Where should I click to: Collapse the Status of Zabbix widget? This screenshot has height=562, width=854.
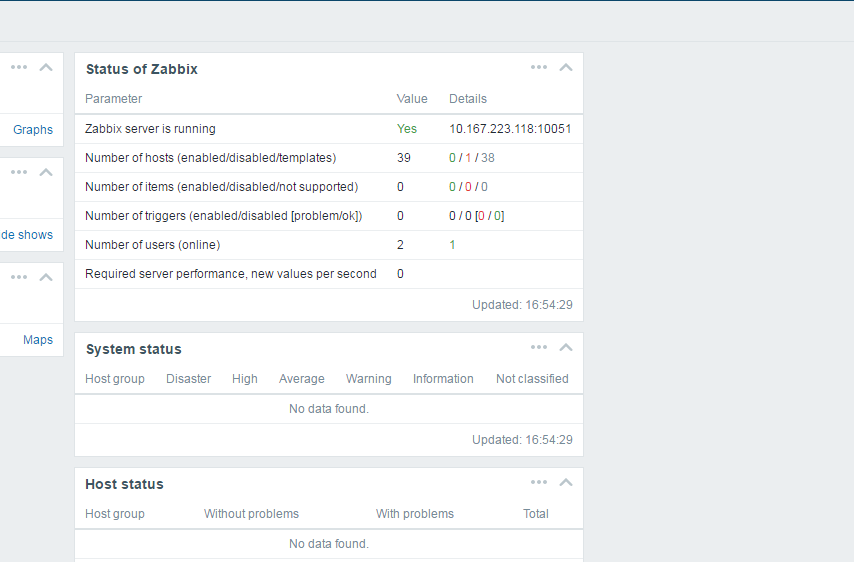pyautogui.click(x=566, y=68)
